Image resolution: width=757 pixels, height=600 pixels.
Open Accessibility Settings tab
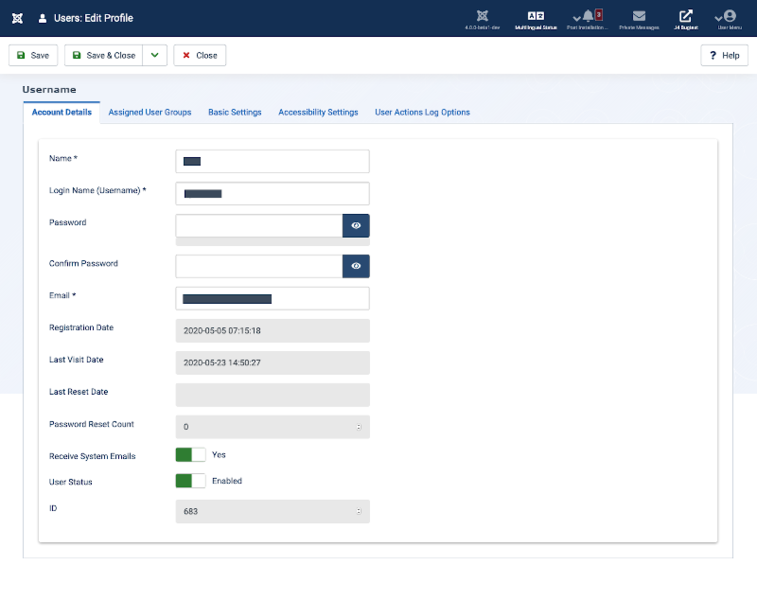point(318,112)
